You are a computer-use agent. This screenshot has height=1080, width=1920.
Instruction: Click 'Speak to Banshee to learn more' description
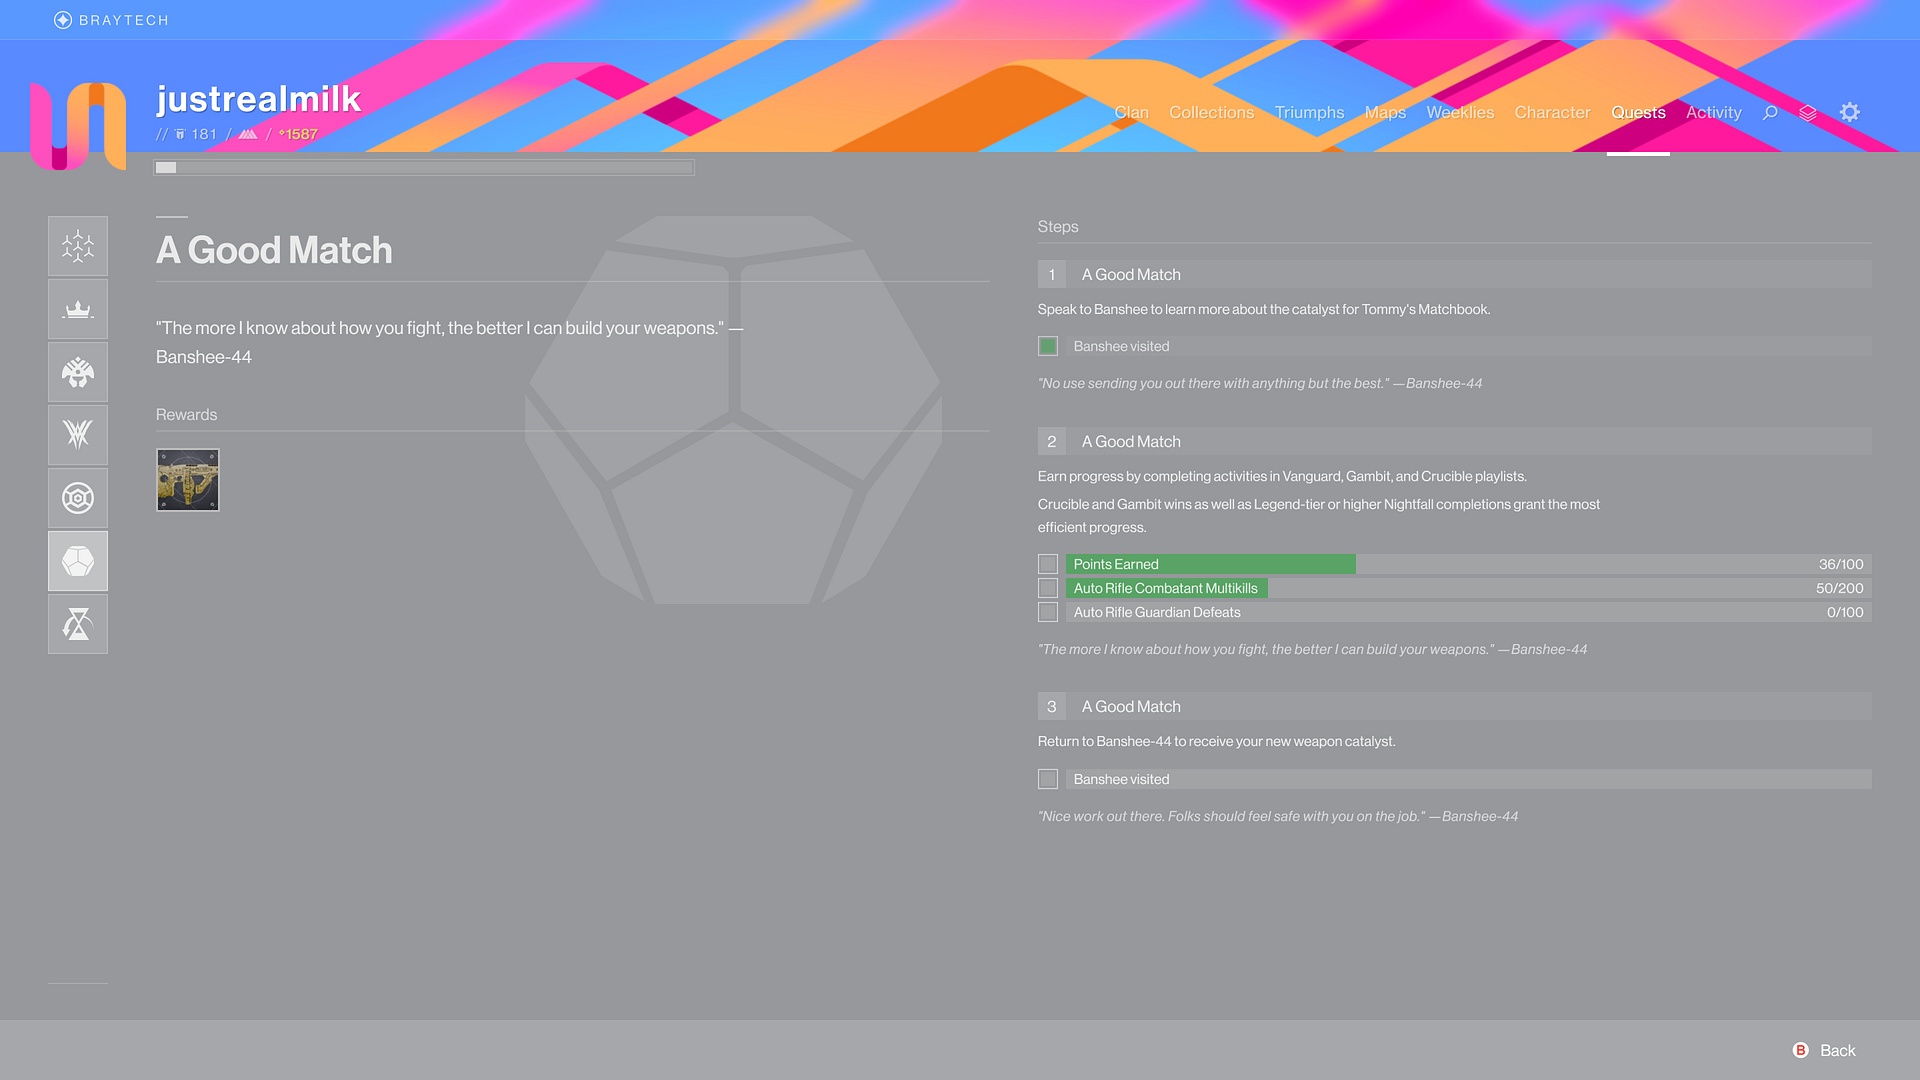(1264, 309)
